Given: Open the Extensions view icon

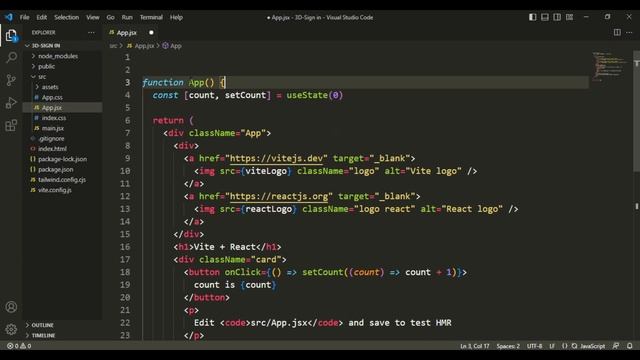Looking at the screenshot, I should [11, 125].
